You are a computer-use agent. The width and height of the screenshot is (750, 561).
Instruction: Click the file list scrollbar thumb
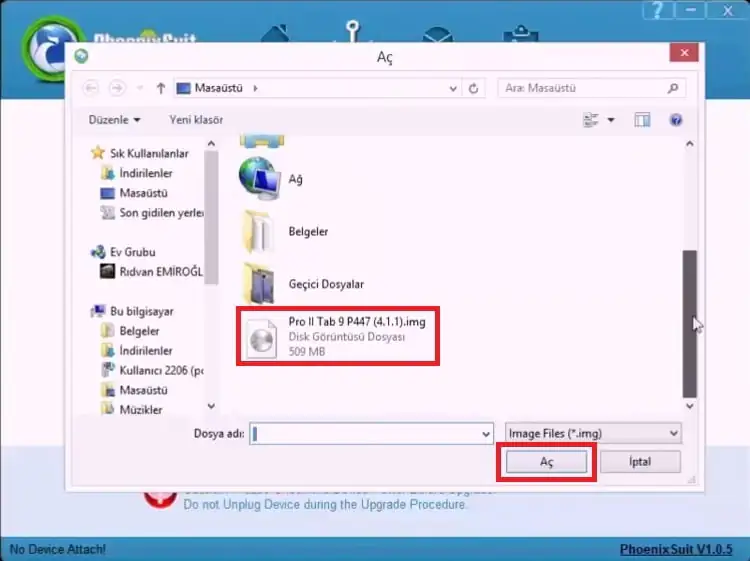click(x=690, y=324)
